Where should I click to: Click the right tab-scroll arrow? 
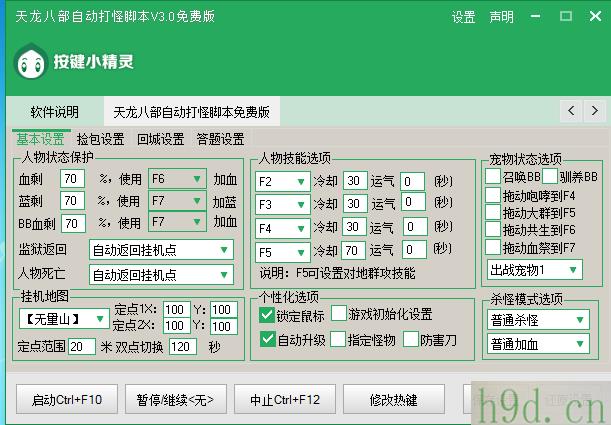pyautogui.click(x=595, y=111)
